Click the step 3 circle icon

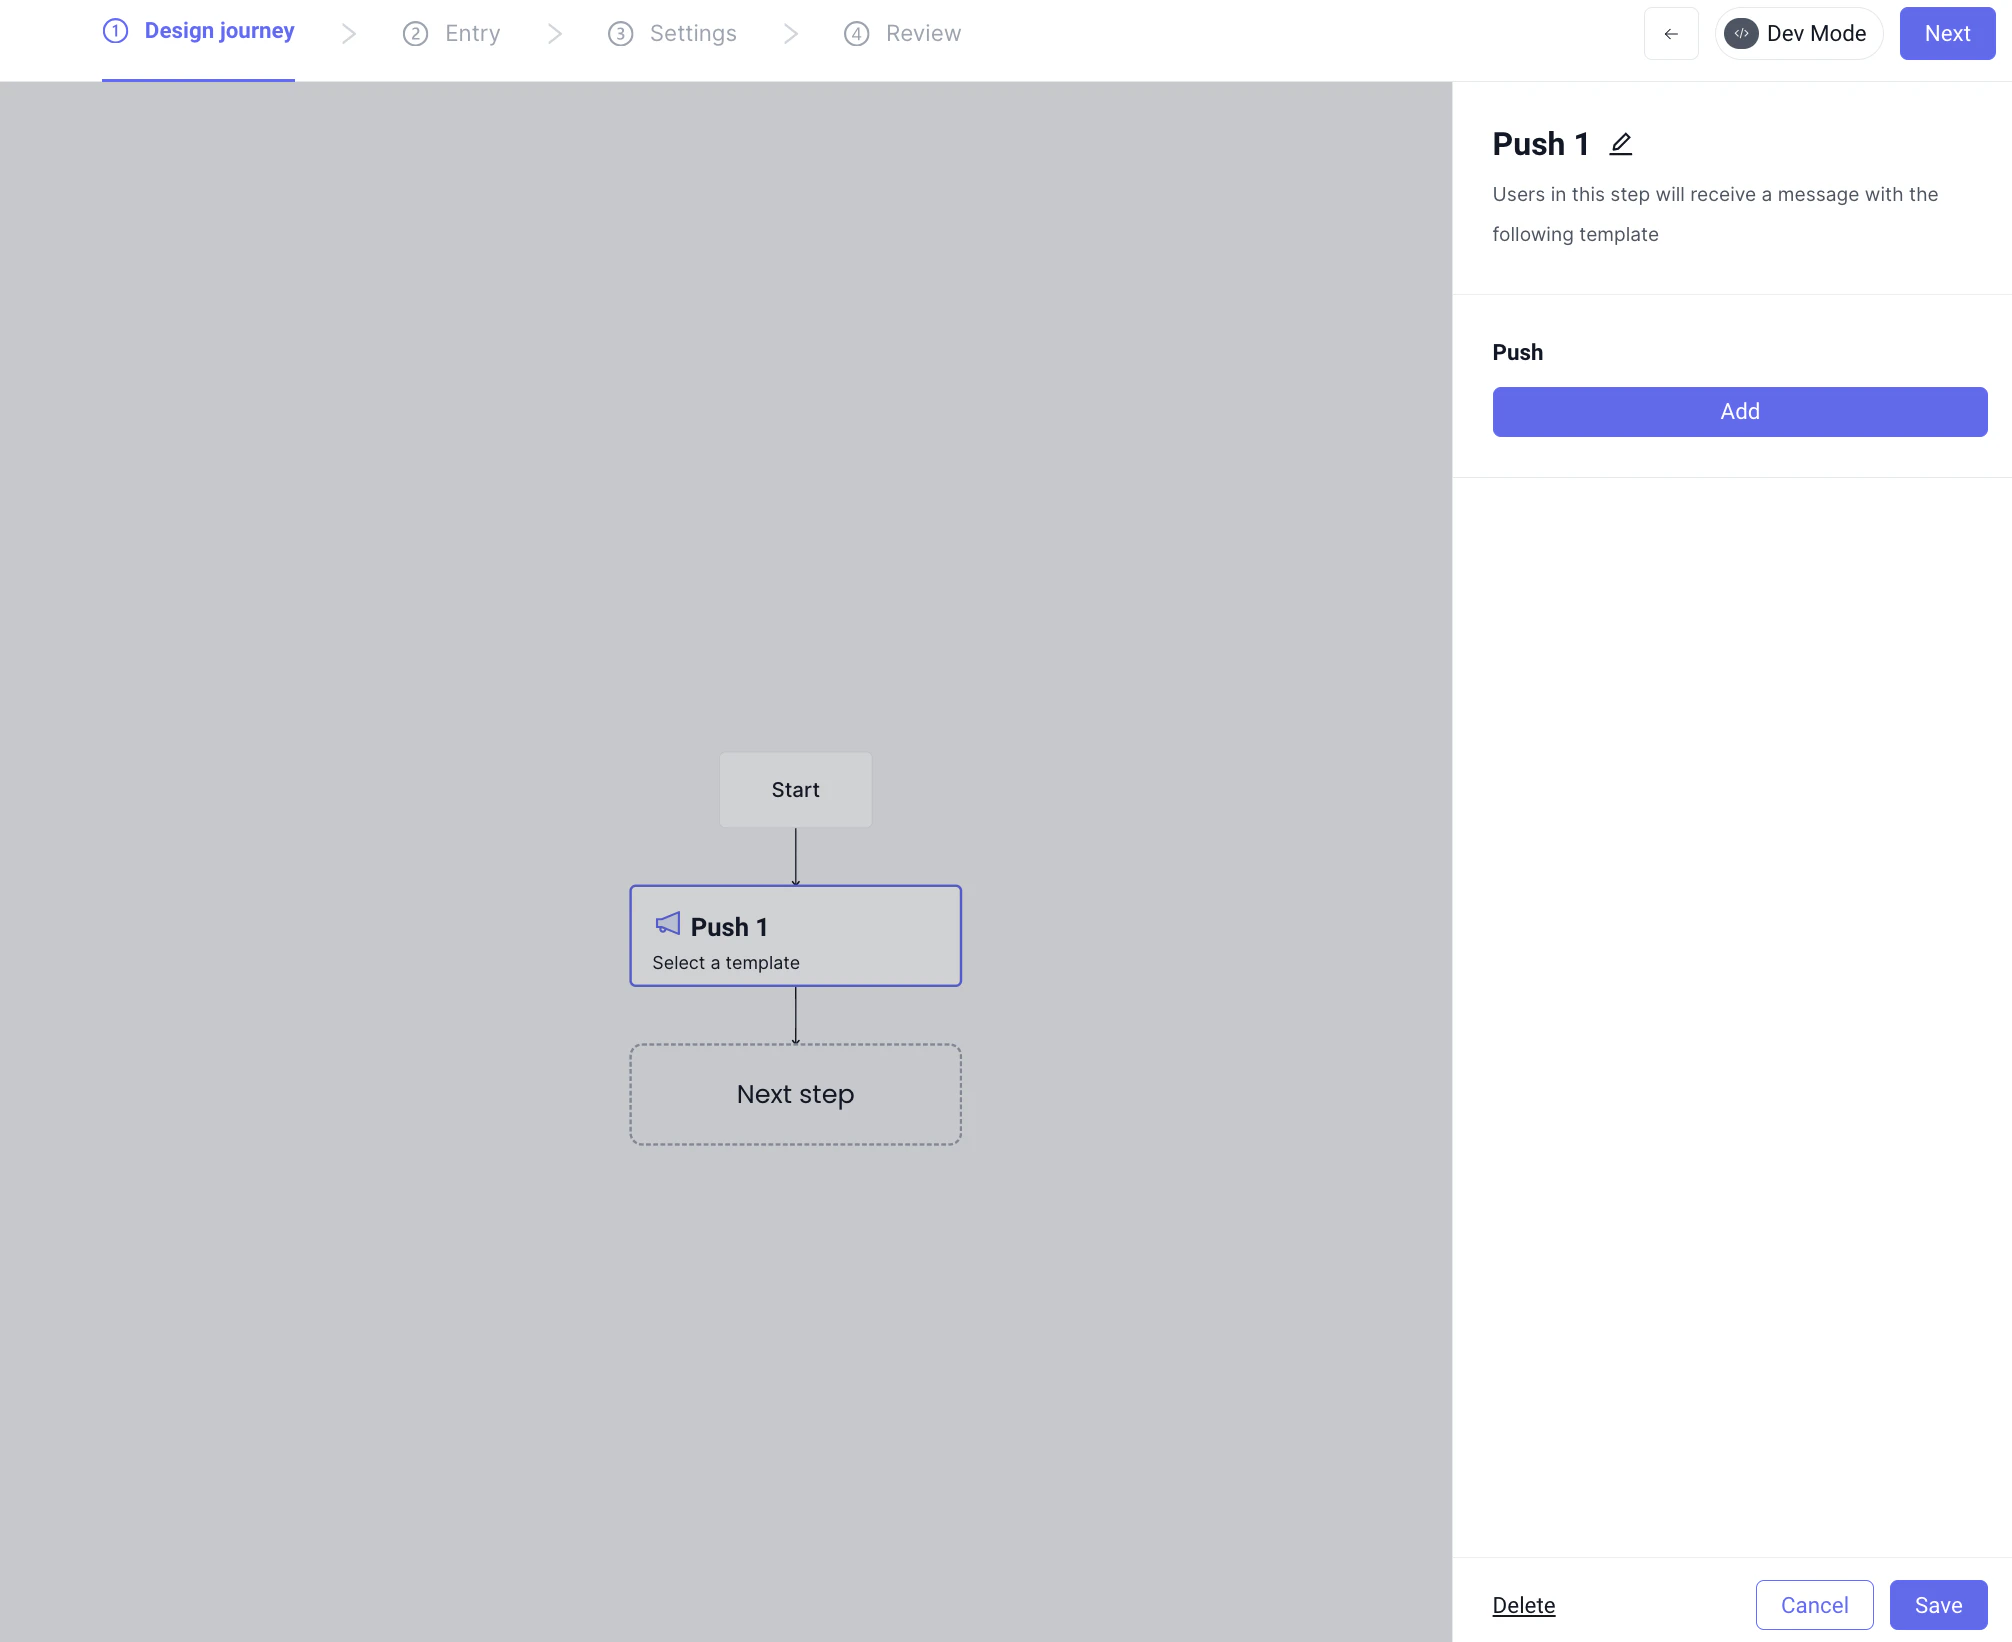[x=620, y=34]
